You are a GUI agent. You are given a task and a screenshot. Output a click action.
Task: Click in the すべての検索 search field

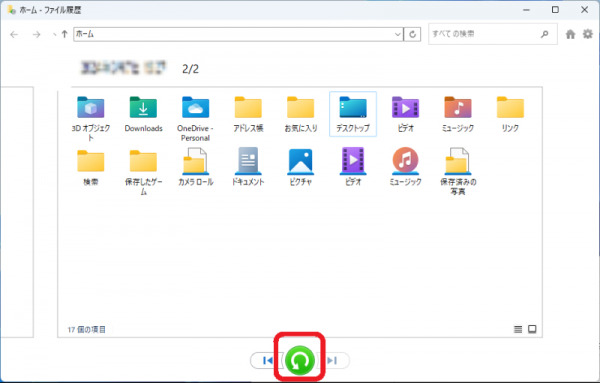click(484, 34)
